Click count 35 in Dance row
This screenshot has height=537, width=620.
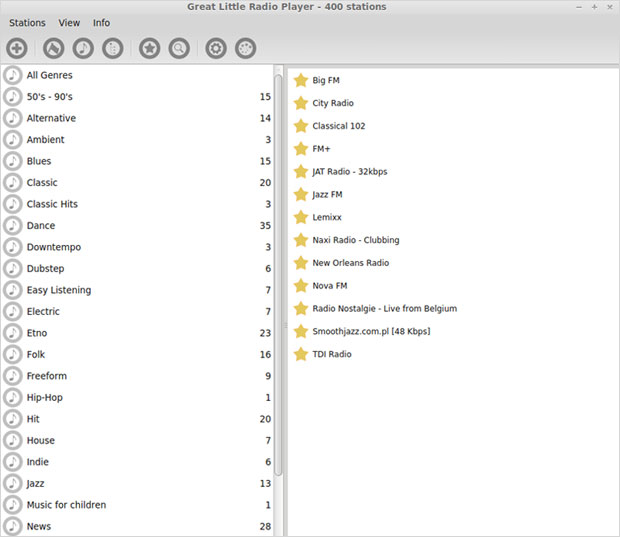click(265, 226)
